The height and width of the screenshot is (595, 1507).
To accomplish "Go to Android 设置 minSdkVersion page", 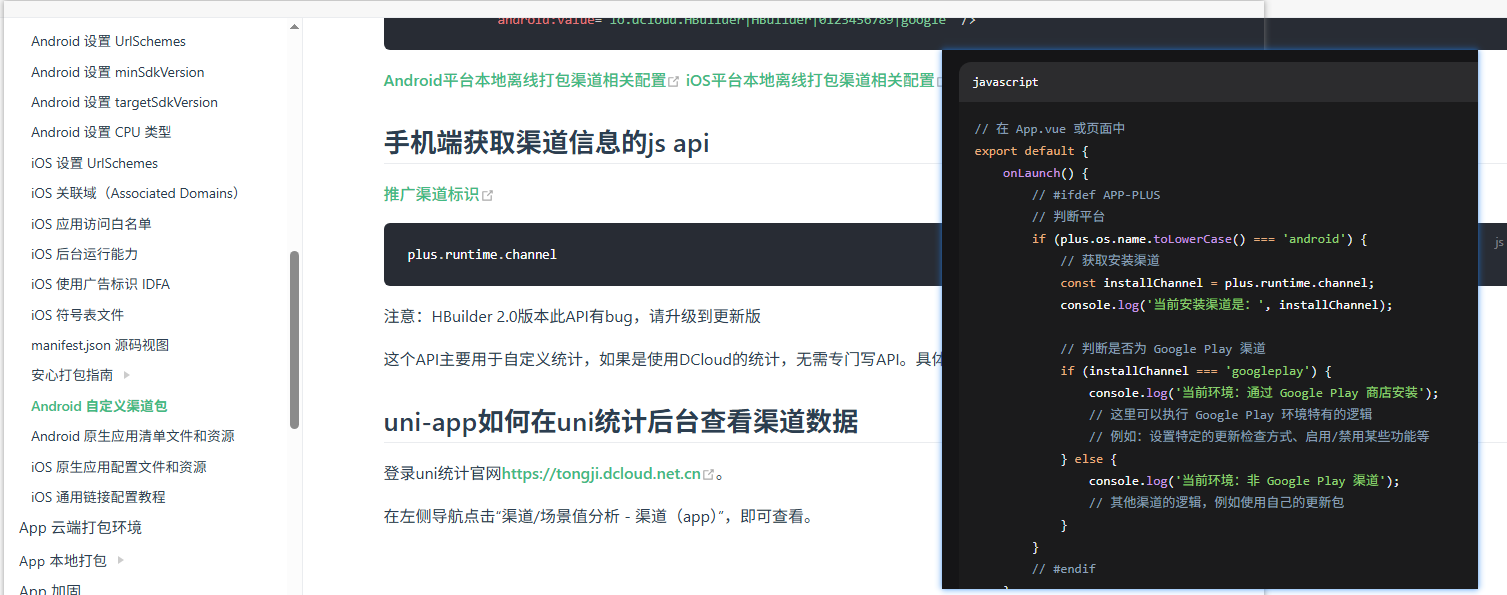I will tap(117, 72).
